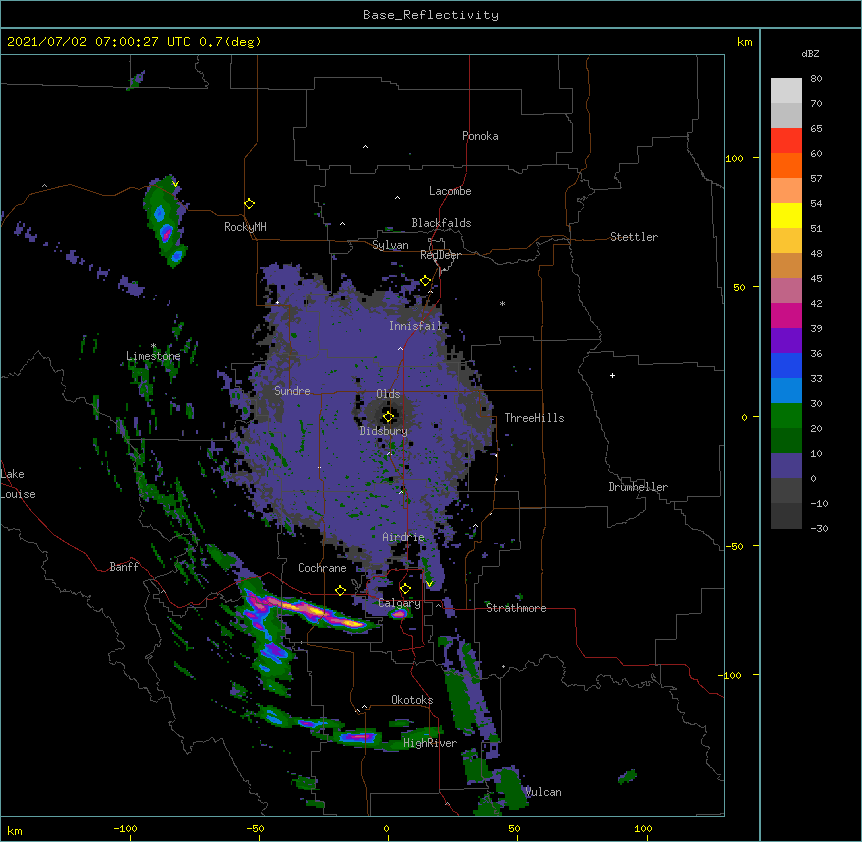The height and width of the screenshot is (842, 862).
Task: Click the white asterisk marker east of Innisfail
Action: click(x=502, y=304)
